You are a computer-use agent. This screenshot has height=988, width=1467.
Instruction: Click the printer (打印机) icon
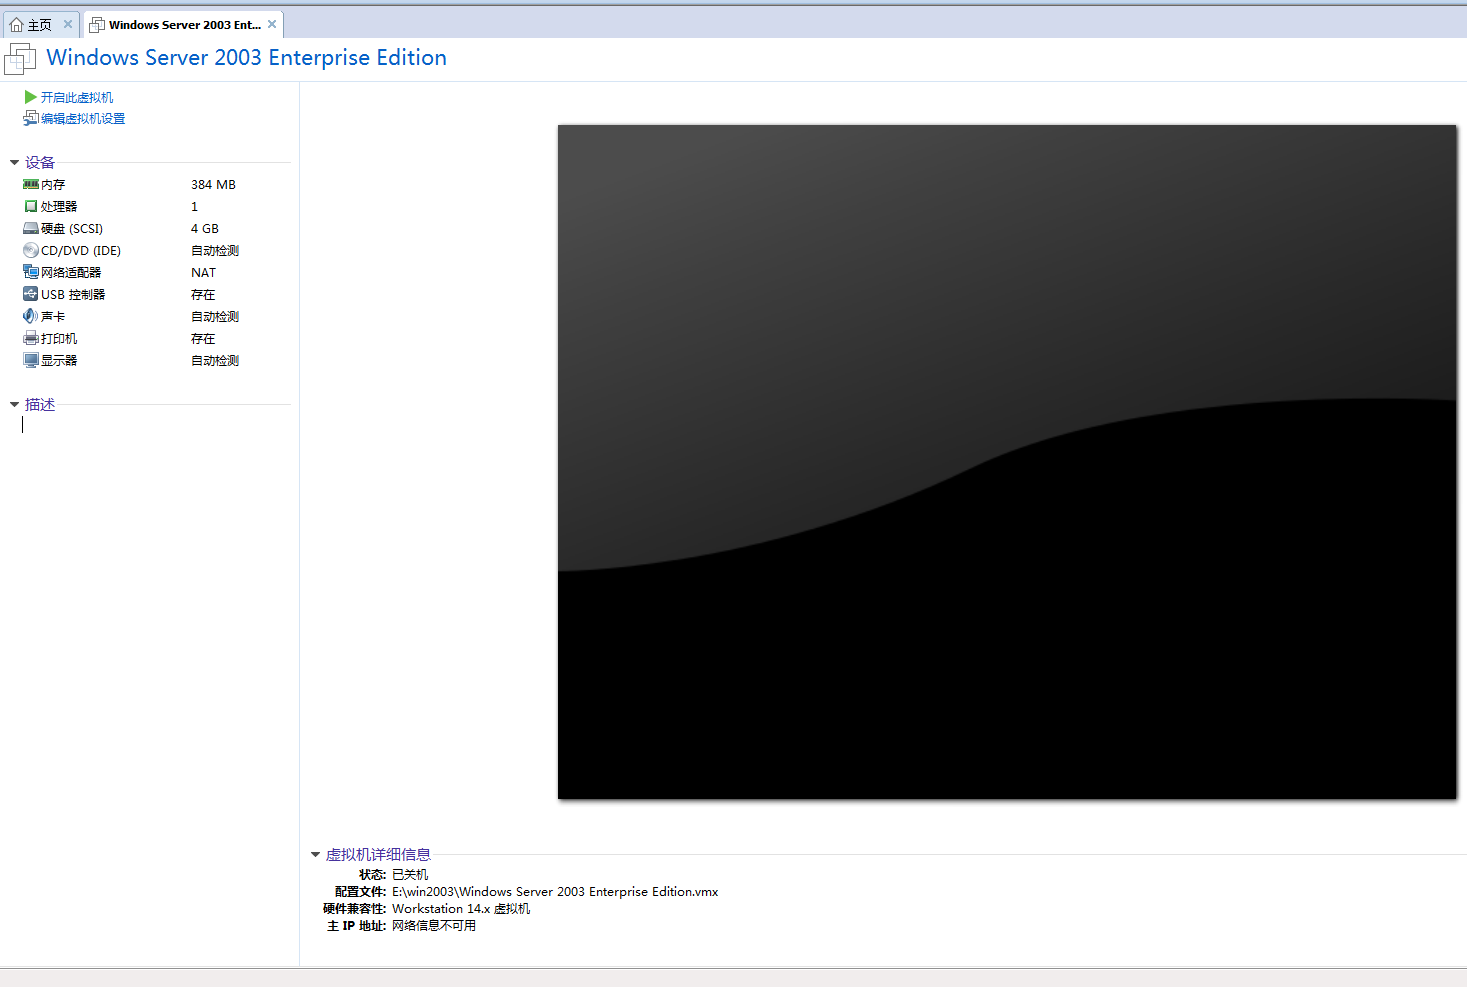[x=31, y=338]
